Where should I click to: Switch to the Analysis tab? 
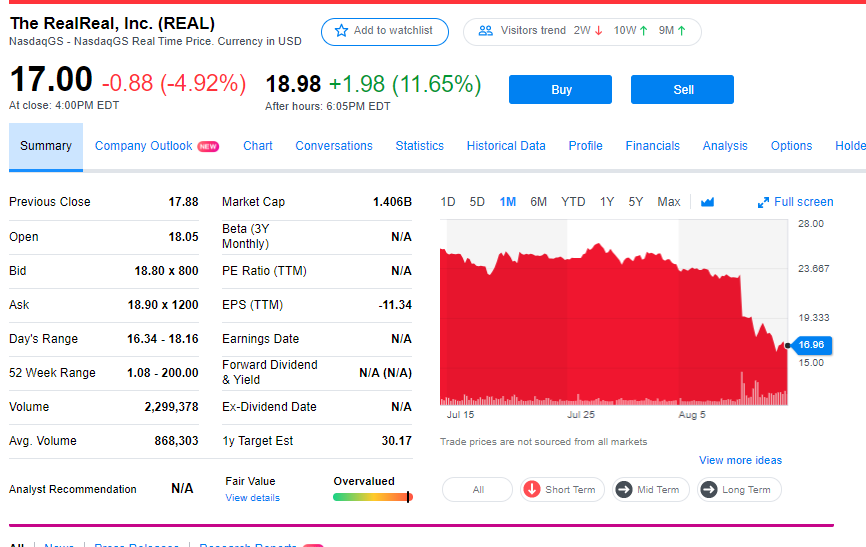click(x=725, y=146)
